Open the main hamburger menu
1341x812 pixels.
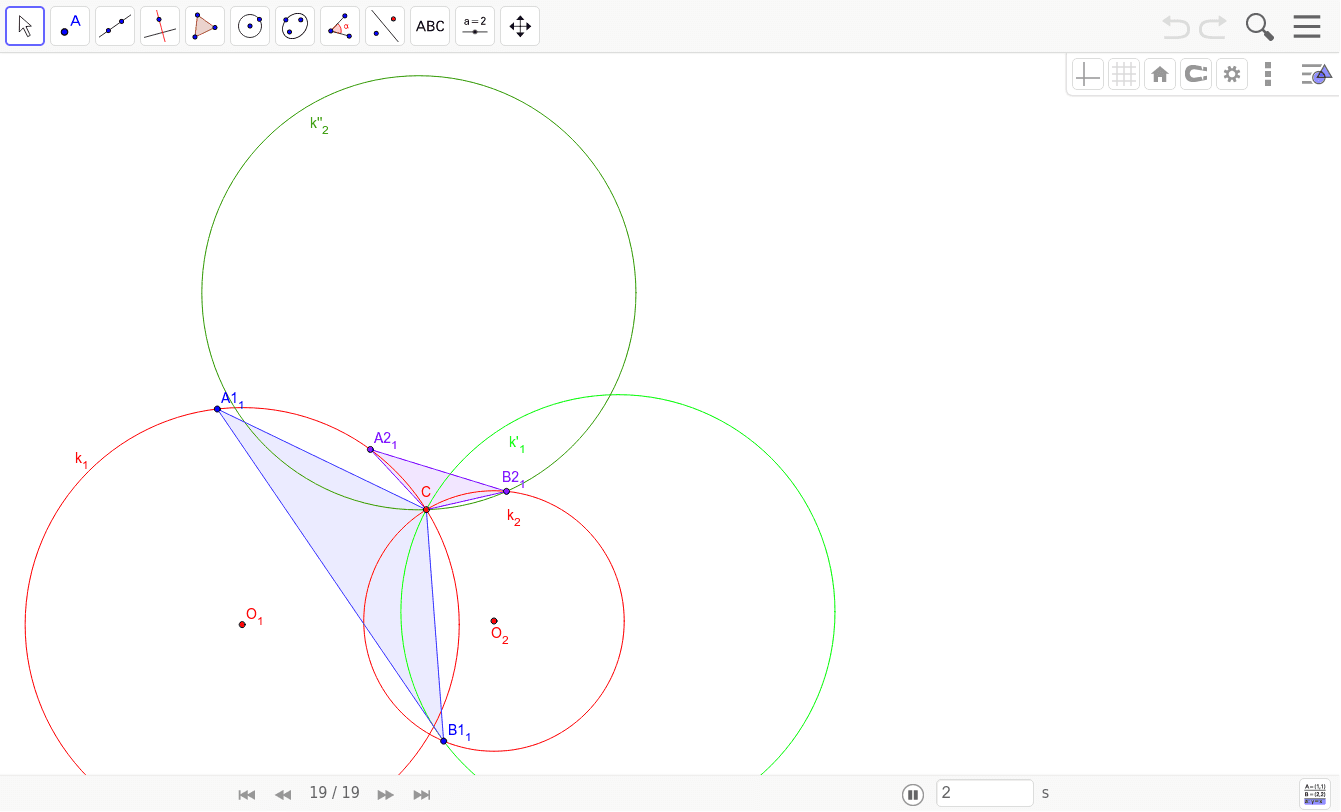click(1307, 27)
